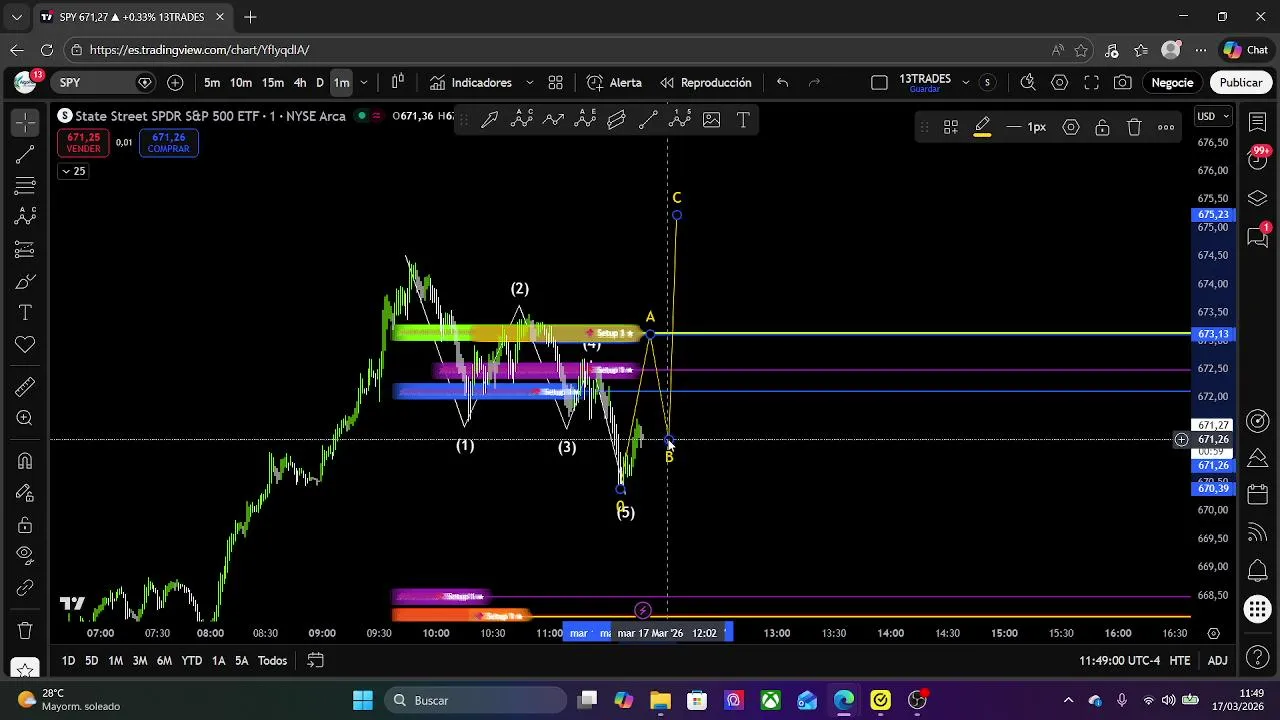Select the ABC correction wave tool
Viewport: 1280px width, 720px height.
(x=522, y=120)
